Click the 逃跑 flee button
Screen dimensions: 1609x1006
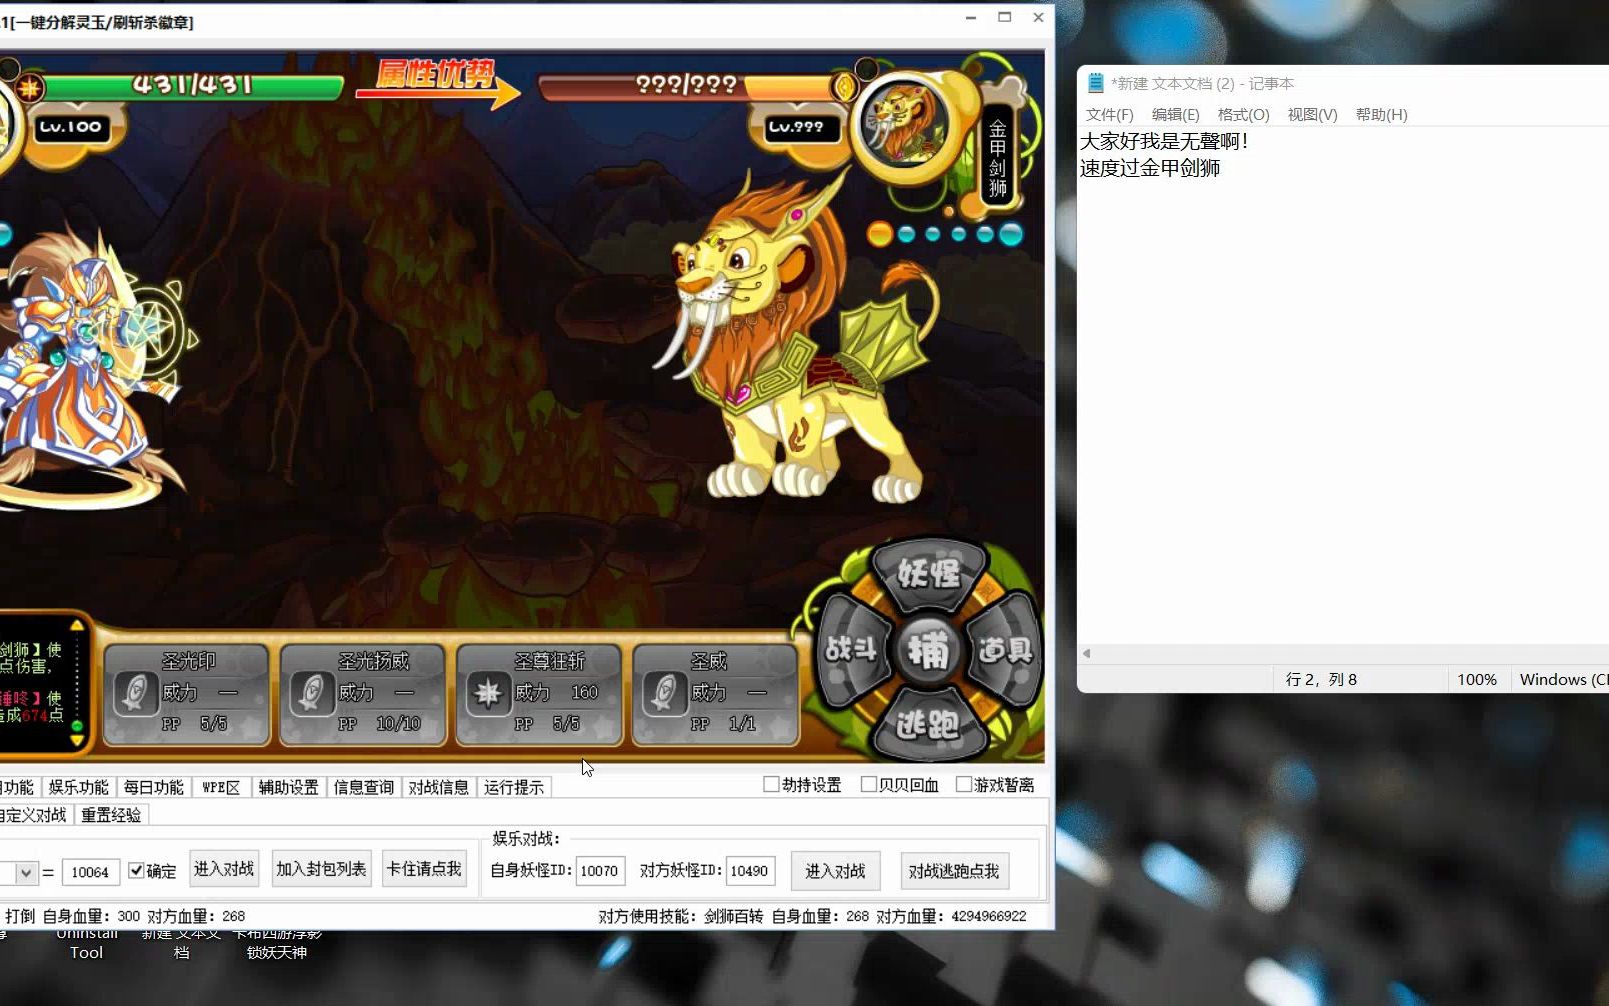click(x=929, y=724)
